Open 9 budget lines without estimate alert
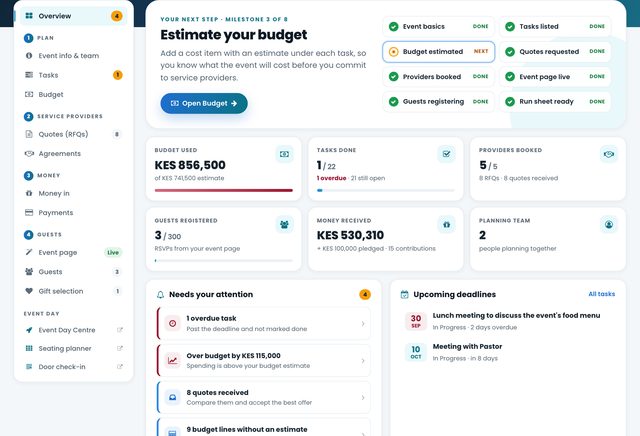Viewport: 640px width, 436px height. 264,427
